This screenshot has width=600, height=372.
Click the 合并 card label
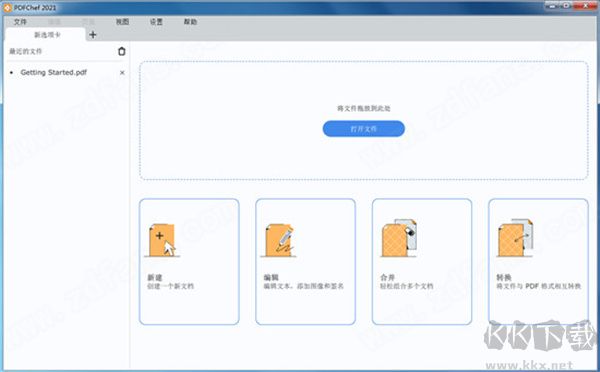click(387, 277)
